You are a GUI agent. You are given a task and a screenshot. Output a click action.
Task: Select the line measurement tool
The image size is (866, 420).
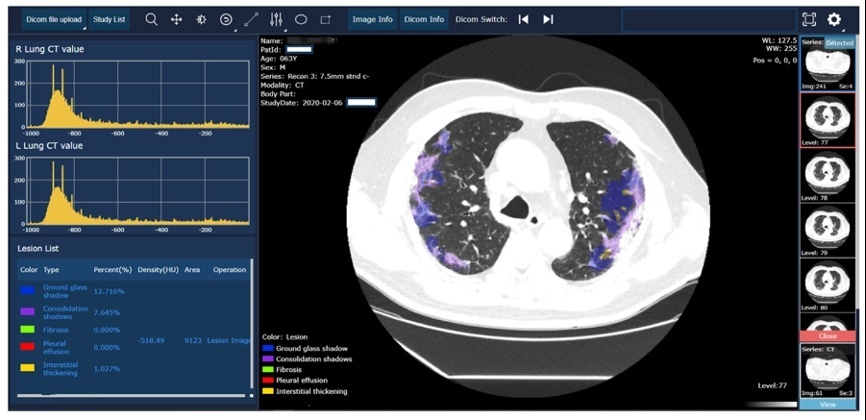(x=251, y=19)
